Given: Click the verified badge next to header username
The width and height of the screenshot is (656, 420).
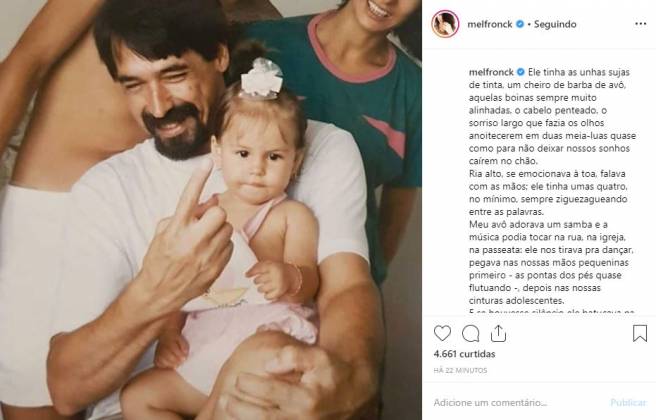Looking at the screenshot, I should (x=520, y=24).
